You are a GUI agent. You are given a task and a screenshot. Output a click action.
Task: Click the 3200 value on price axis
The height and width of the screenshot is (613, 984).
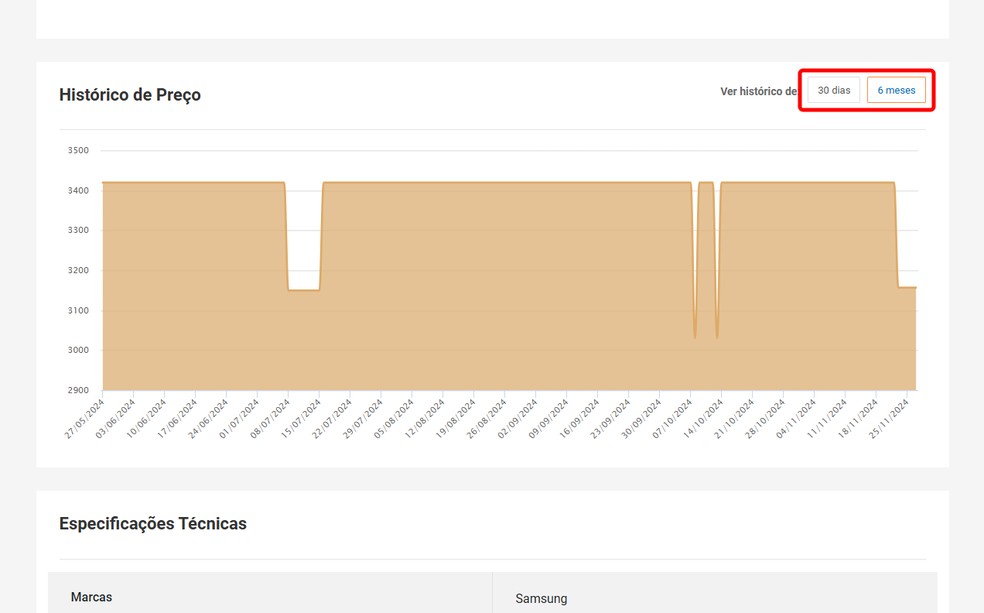[78, 270]
